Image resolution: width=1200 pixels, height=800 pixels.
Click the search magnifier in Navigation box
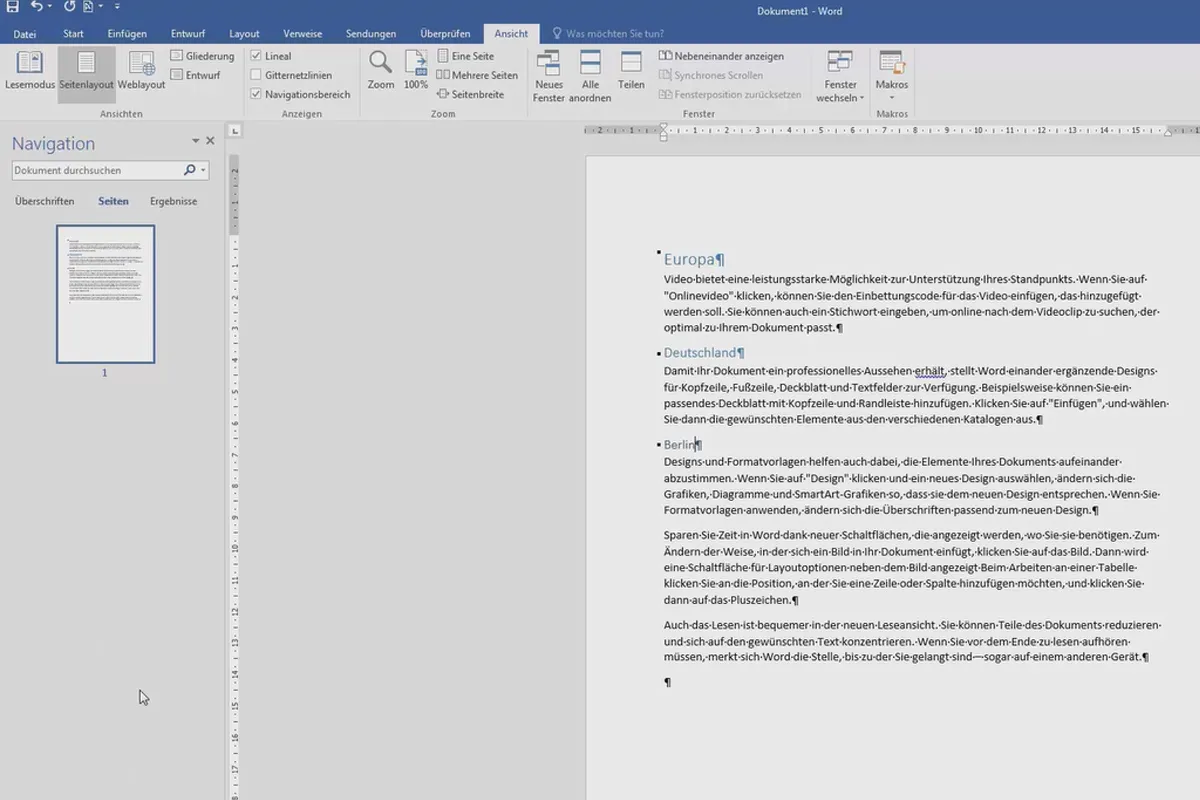190,170
